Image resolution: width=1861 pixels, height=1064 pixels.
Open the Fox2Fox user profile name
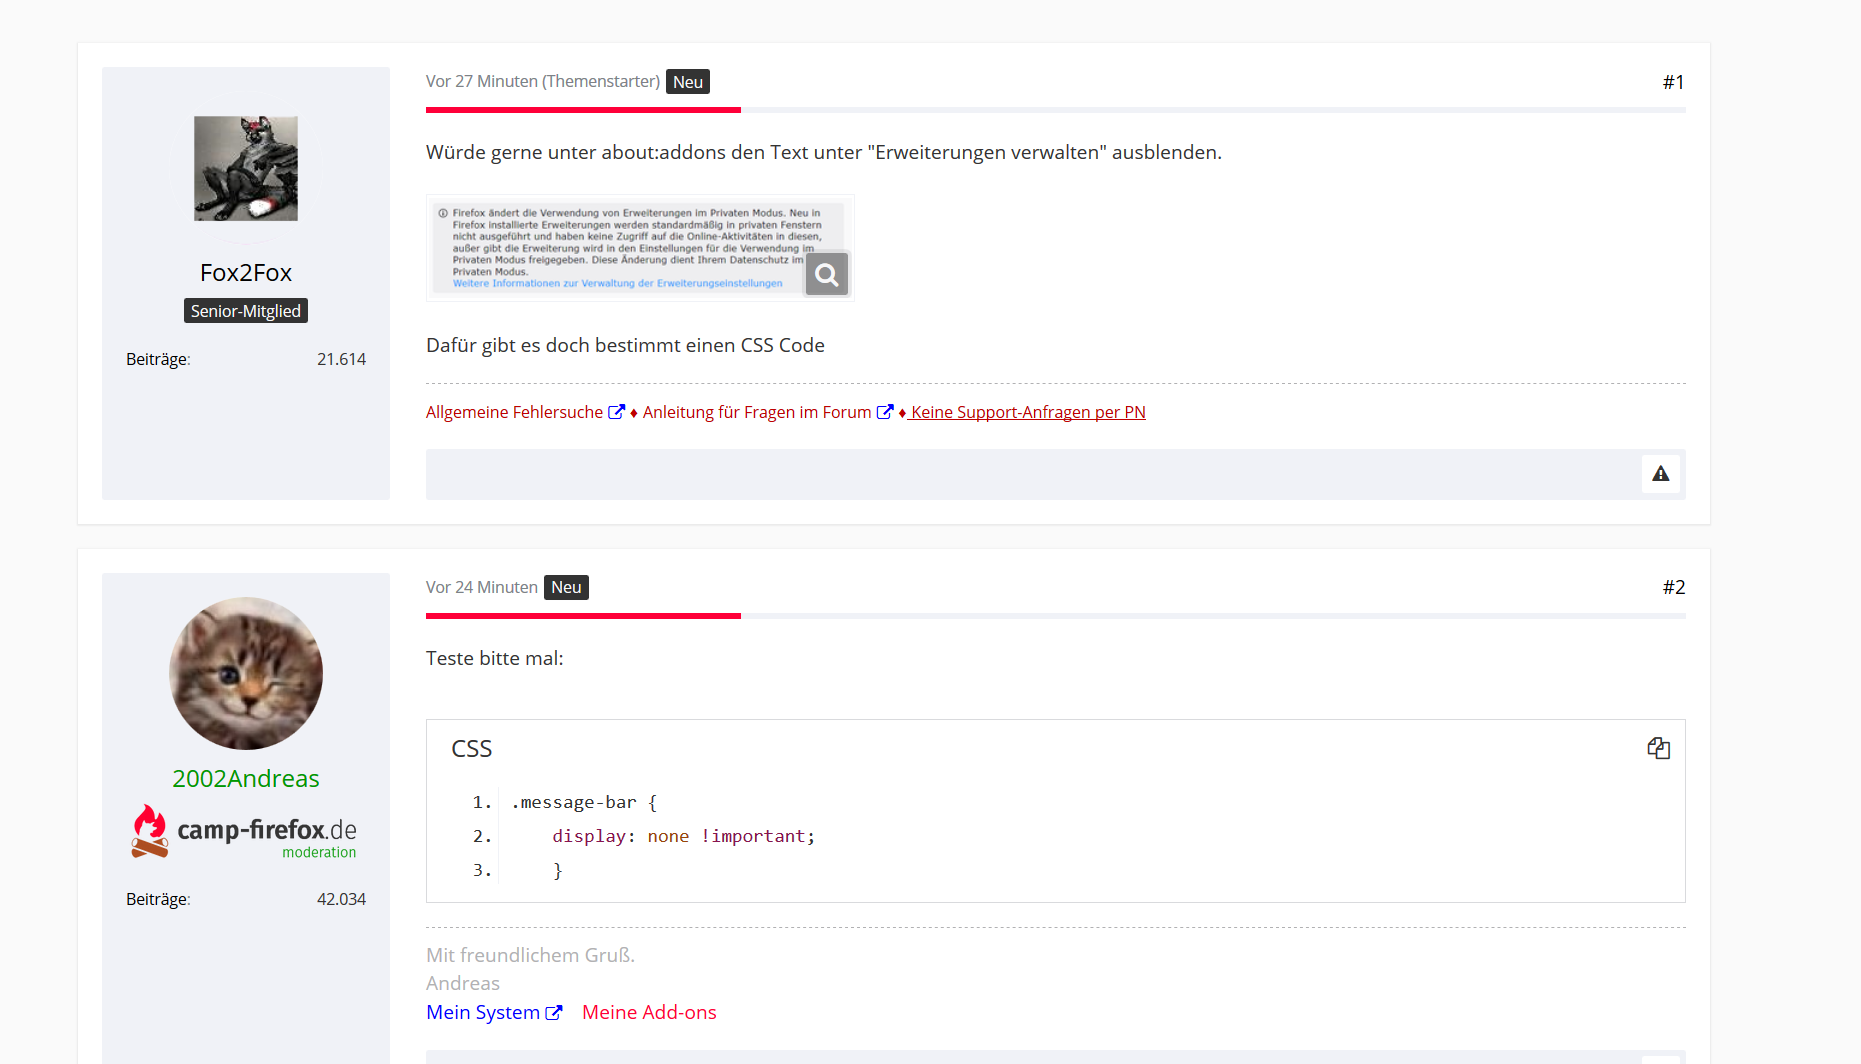(246, 273)
